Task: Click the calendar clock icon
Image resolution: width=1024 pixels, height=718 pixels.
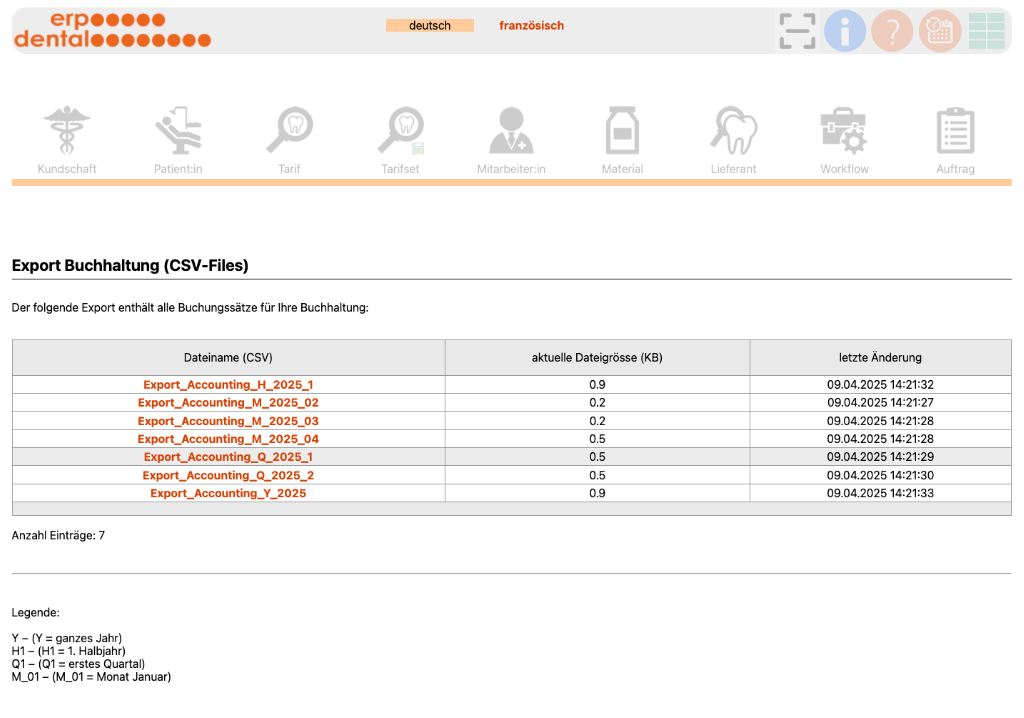Action: coord(940,31)
